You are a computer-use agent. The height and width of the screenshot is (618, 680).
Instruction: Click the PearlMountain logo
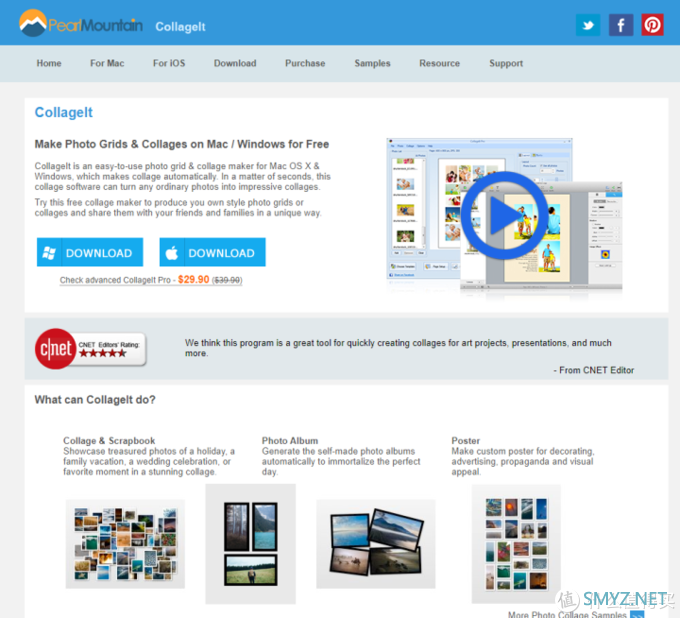coord(81,23)
